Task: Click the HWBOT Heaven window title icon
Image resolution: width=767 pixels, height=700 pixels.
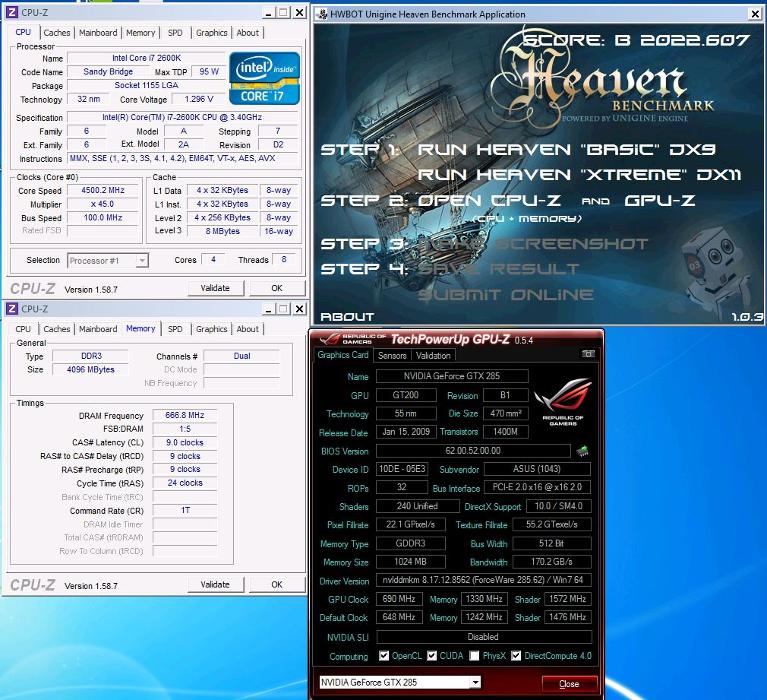Action: (x=322, y=14)
